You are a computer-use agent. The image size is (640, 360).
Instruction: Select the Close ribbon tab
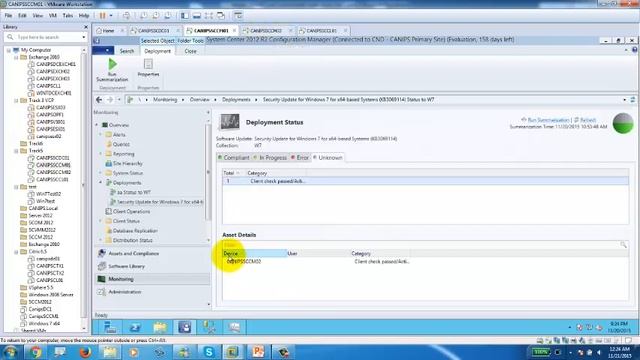pyautogui.click(x=190, y=51)
